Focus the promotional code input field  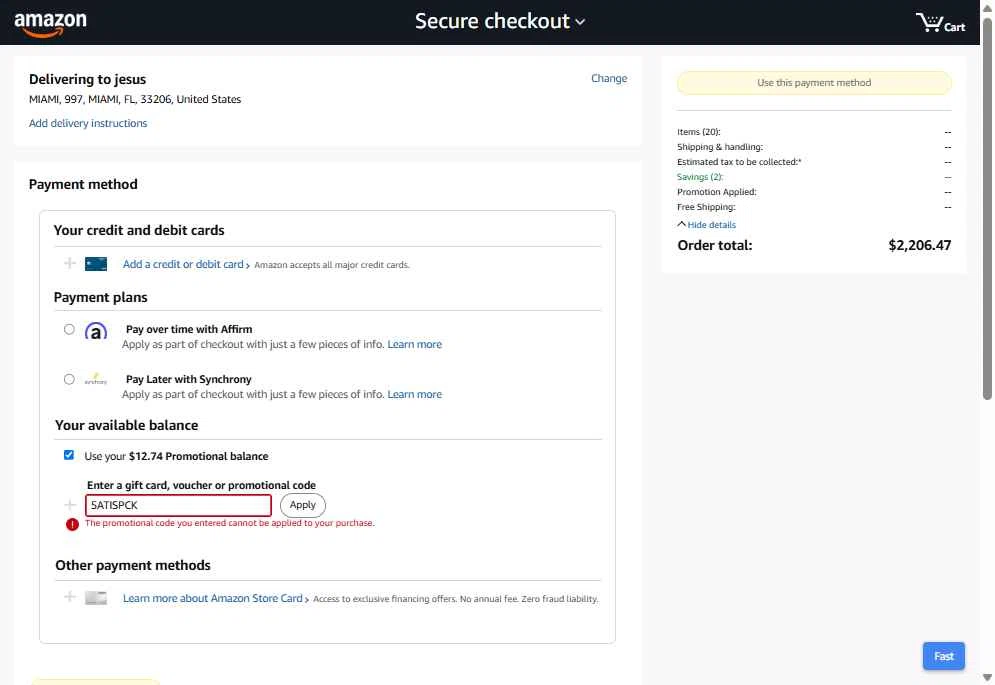178,505
